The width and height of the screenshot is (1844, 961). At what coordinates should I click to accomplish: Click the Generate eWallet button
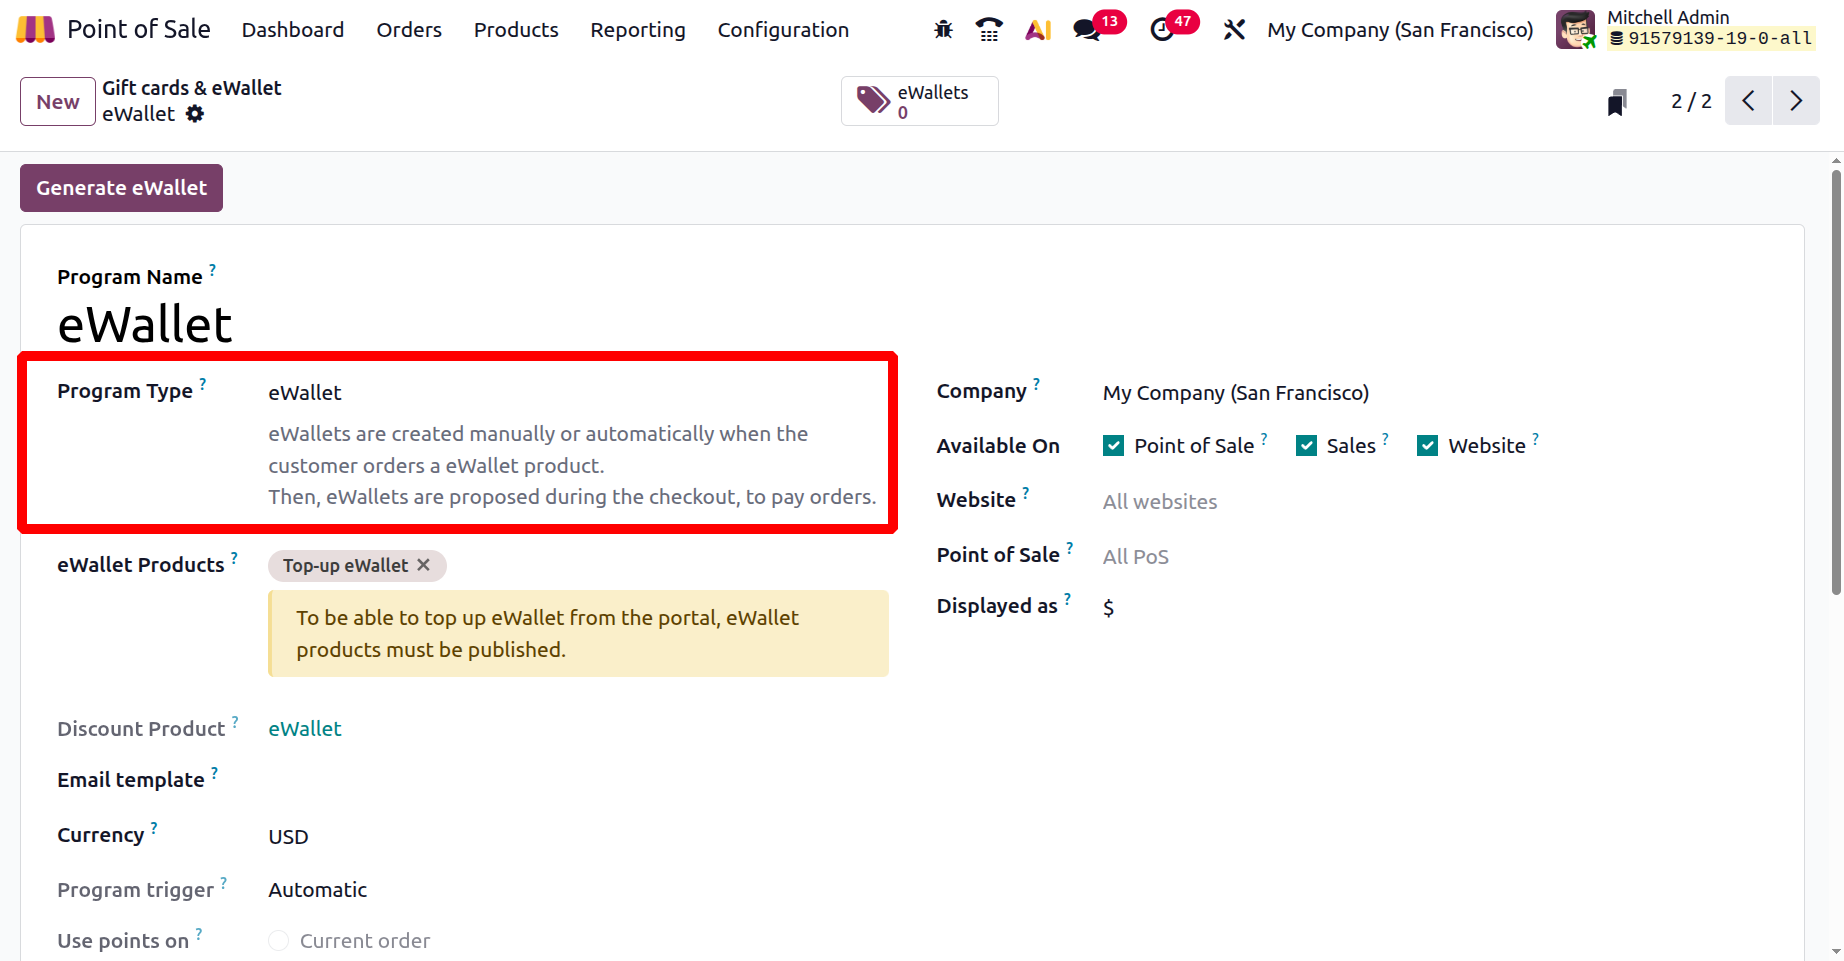(120, 187)
